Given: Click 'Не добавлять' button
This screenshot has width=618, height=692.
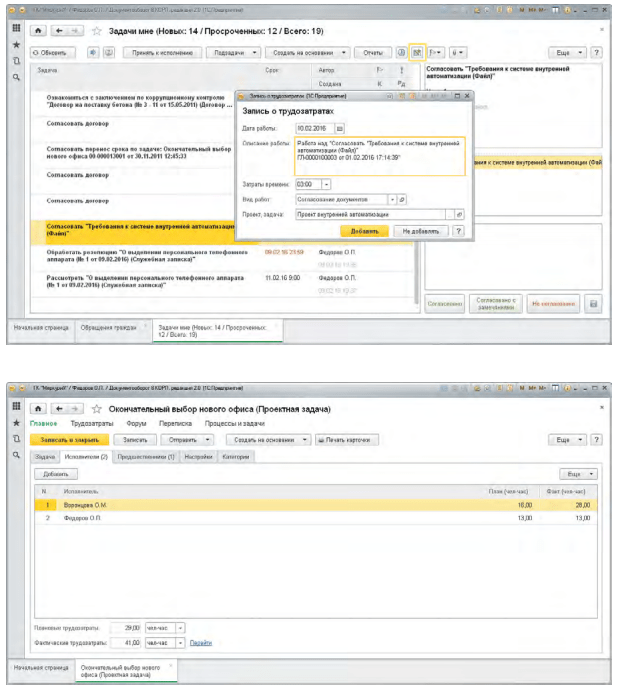Looking at the screenshot, I should pyautogui.click(x=421, y=231).
